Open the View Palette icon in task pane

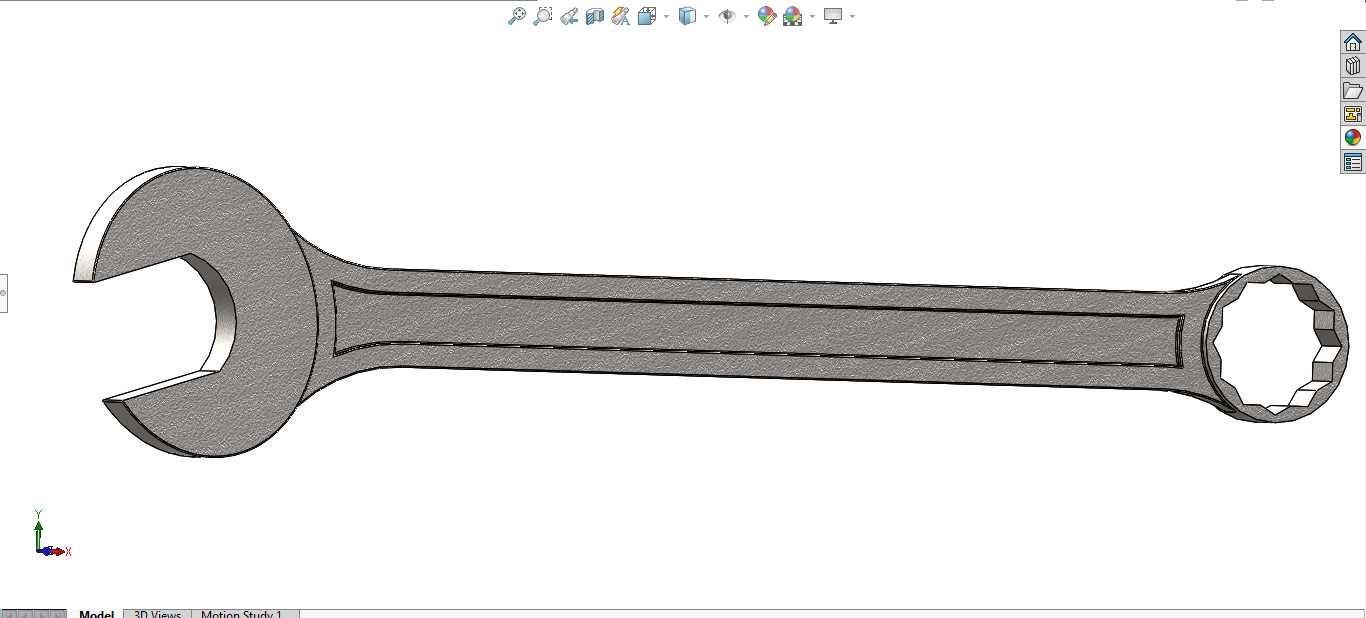(1353, 114)
